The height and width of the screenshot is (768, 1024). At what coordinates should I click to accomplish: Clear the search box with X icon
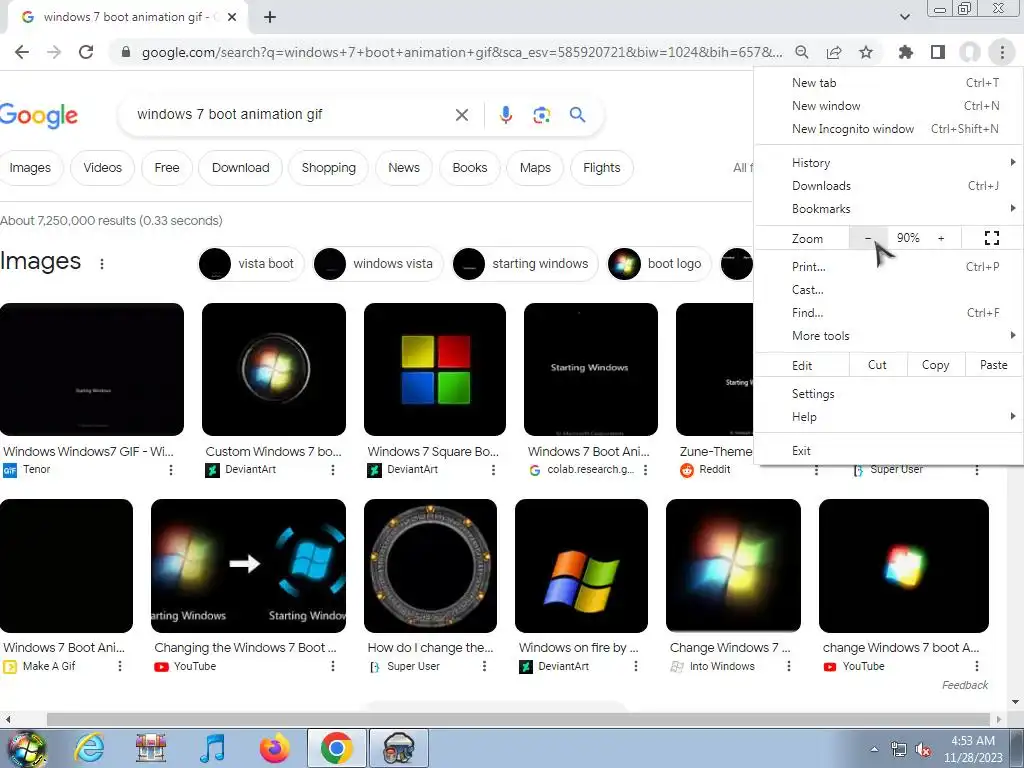pos(462,115)
